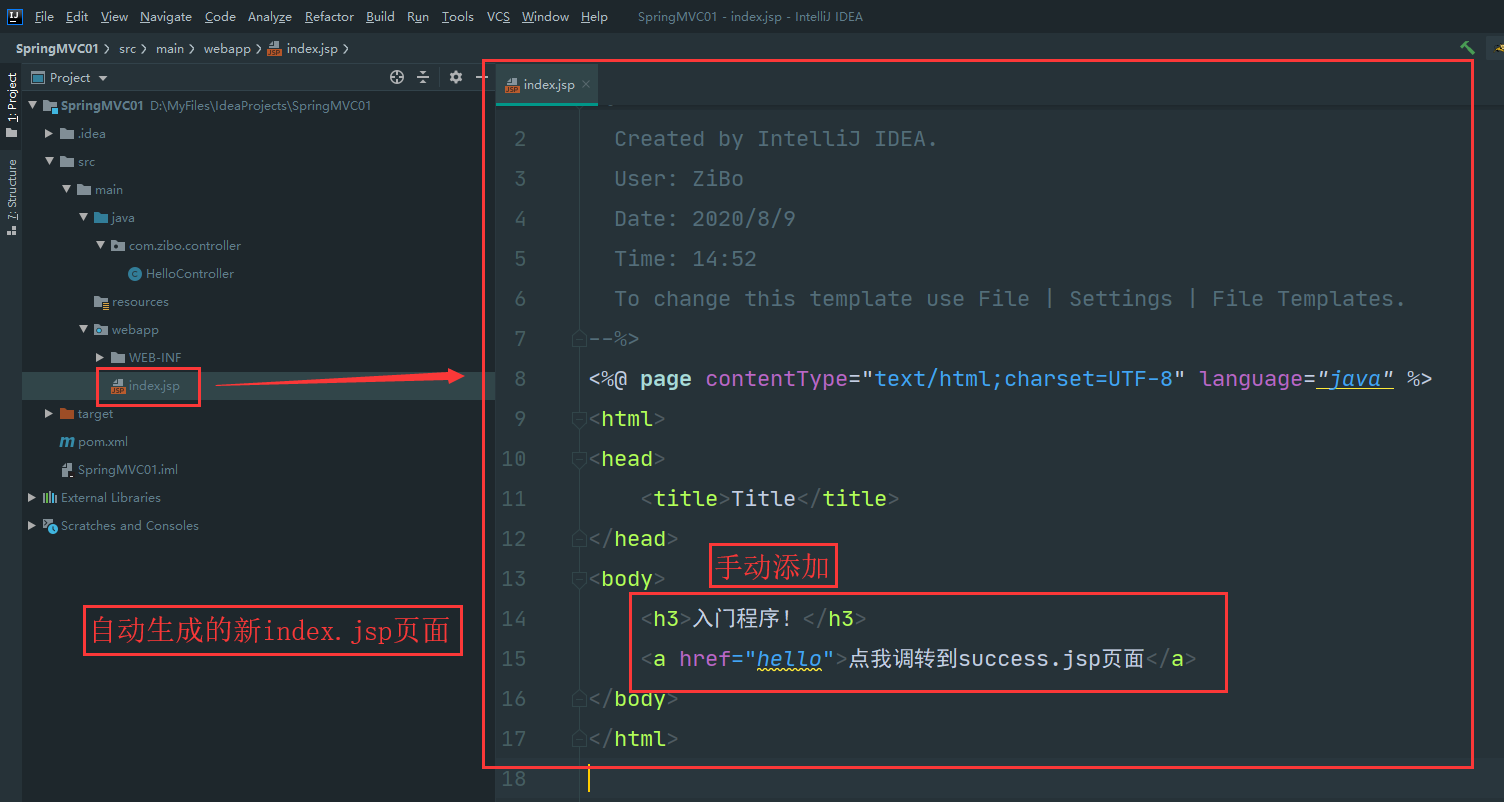The width and height of the screenshot is (1504, 802).
Task: Open Project panel settings gear
Action: point(456,77)
